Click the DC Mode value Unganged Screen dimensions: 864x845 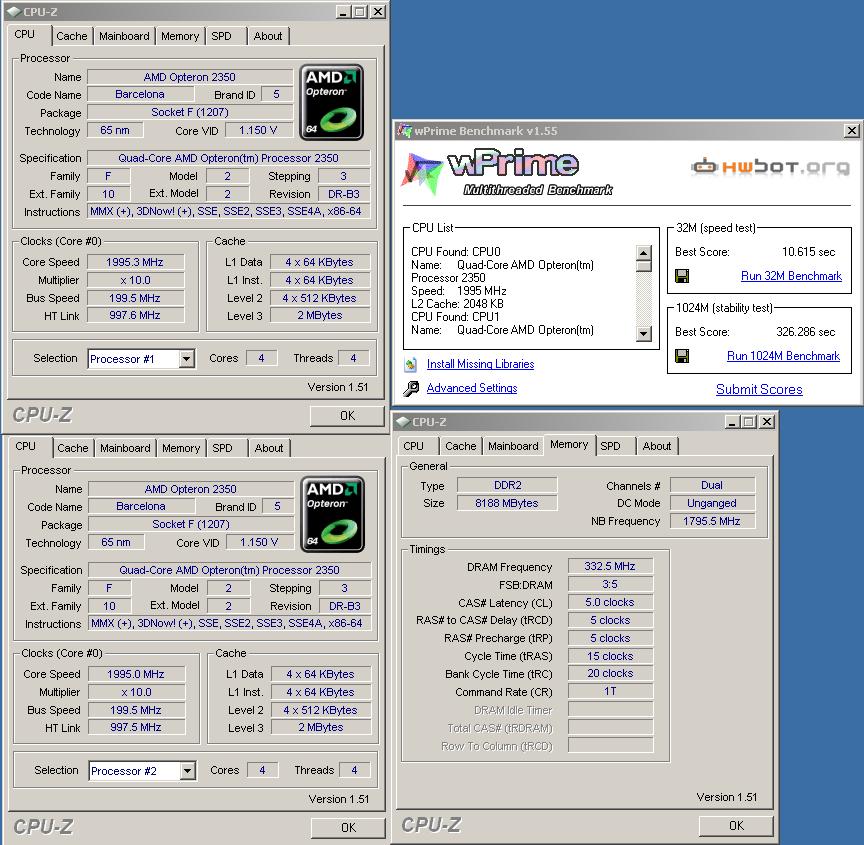(712, 503)
